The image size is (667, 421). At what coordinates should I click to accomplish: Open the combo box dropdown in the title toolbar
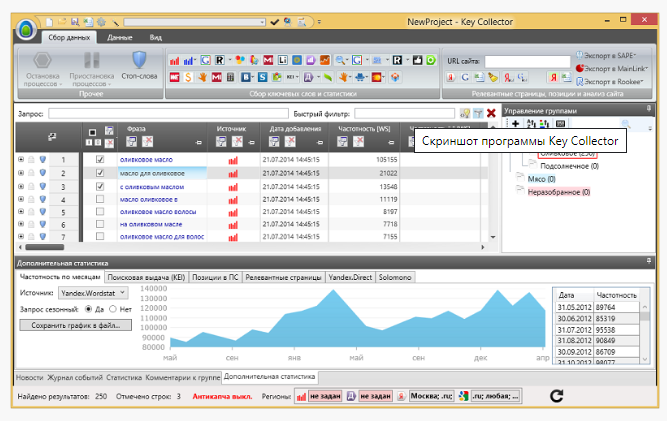coord(262,22)
